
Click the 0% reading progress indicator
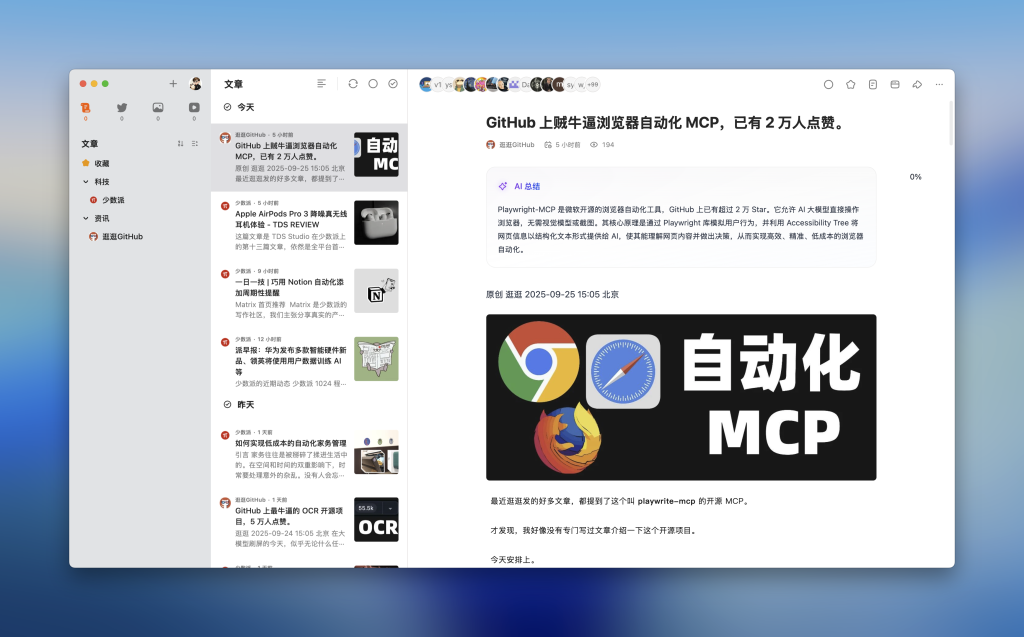(916, 177)
